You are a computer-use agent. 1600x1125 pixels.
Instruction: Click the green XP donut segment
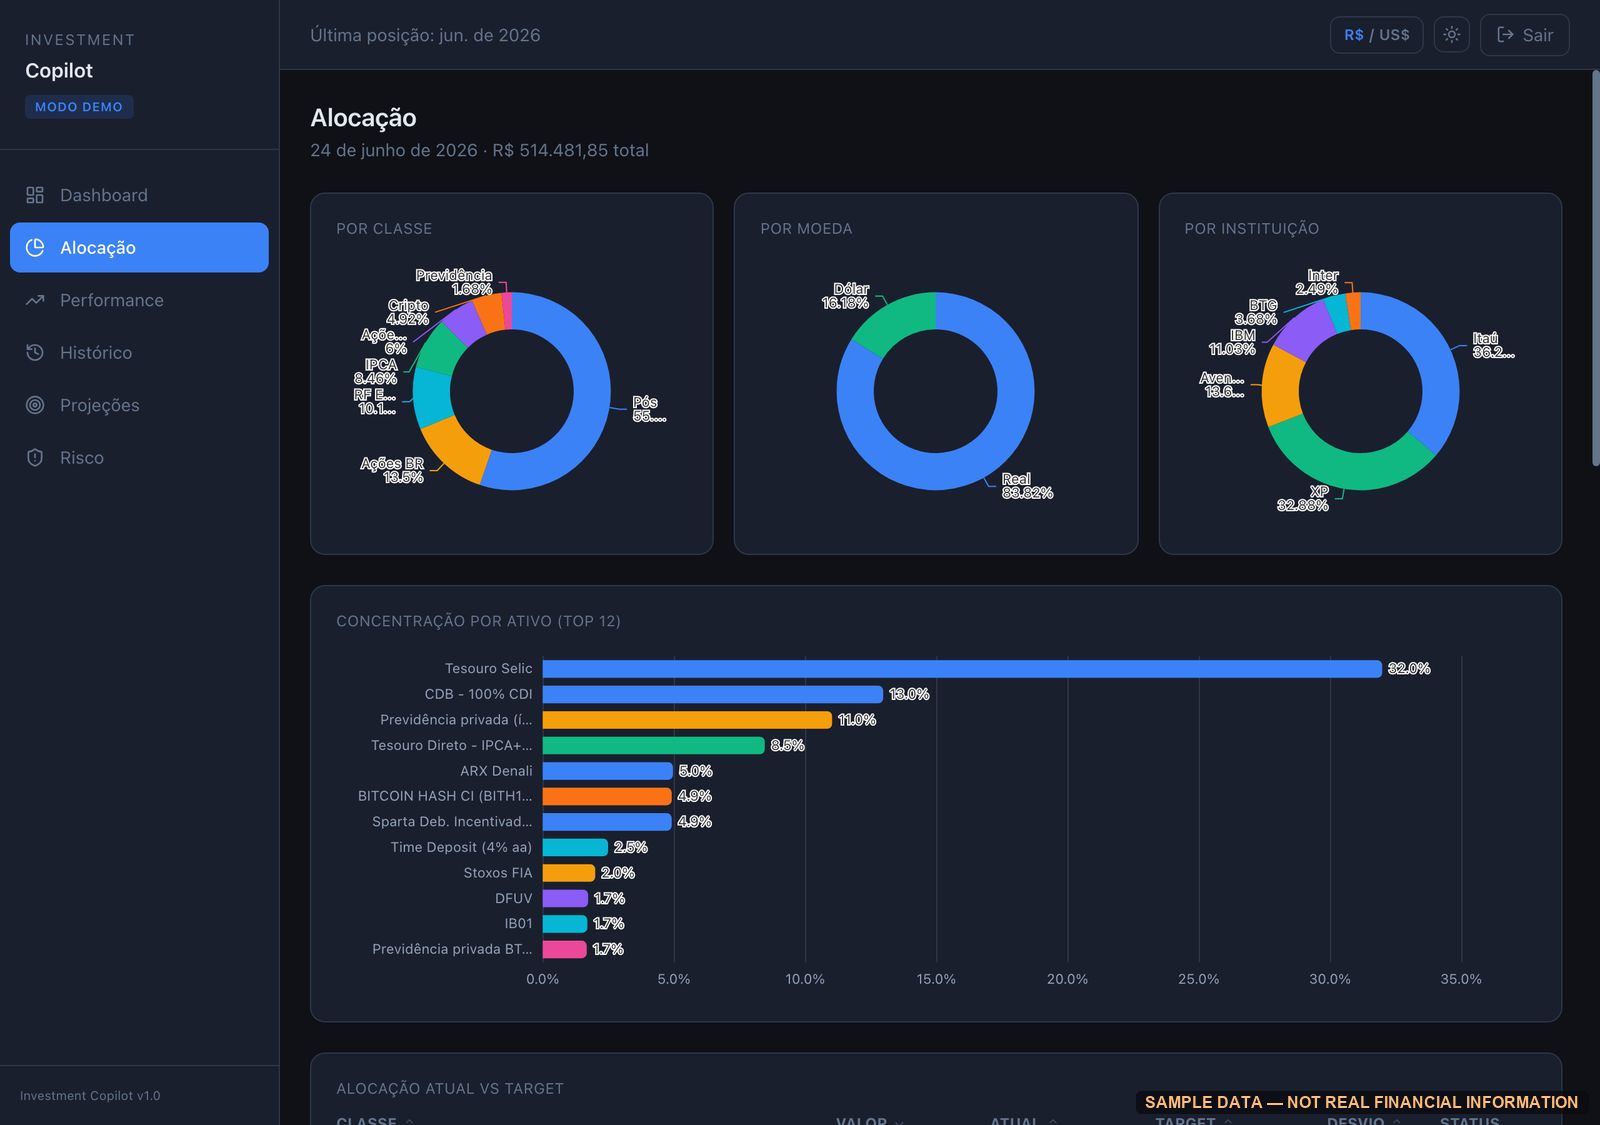pos(1345,464)
